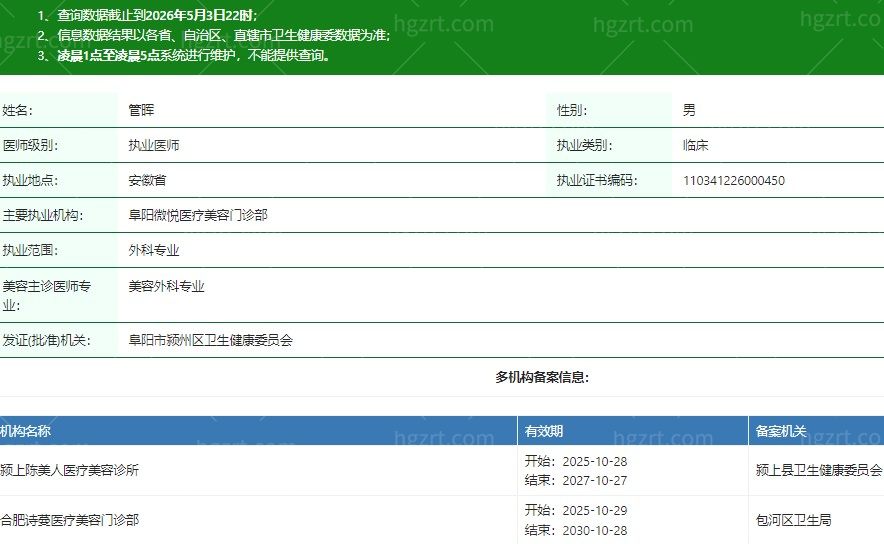The image size is (884, 544).
Task: Click the 发证(批准)机关 label
Action: 46,340
